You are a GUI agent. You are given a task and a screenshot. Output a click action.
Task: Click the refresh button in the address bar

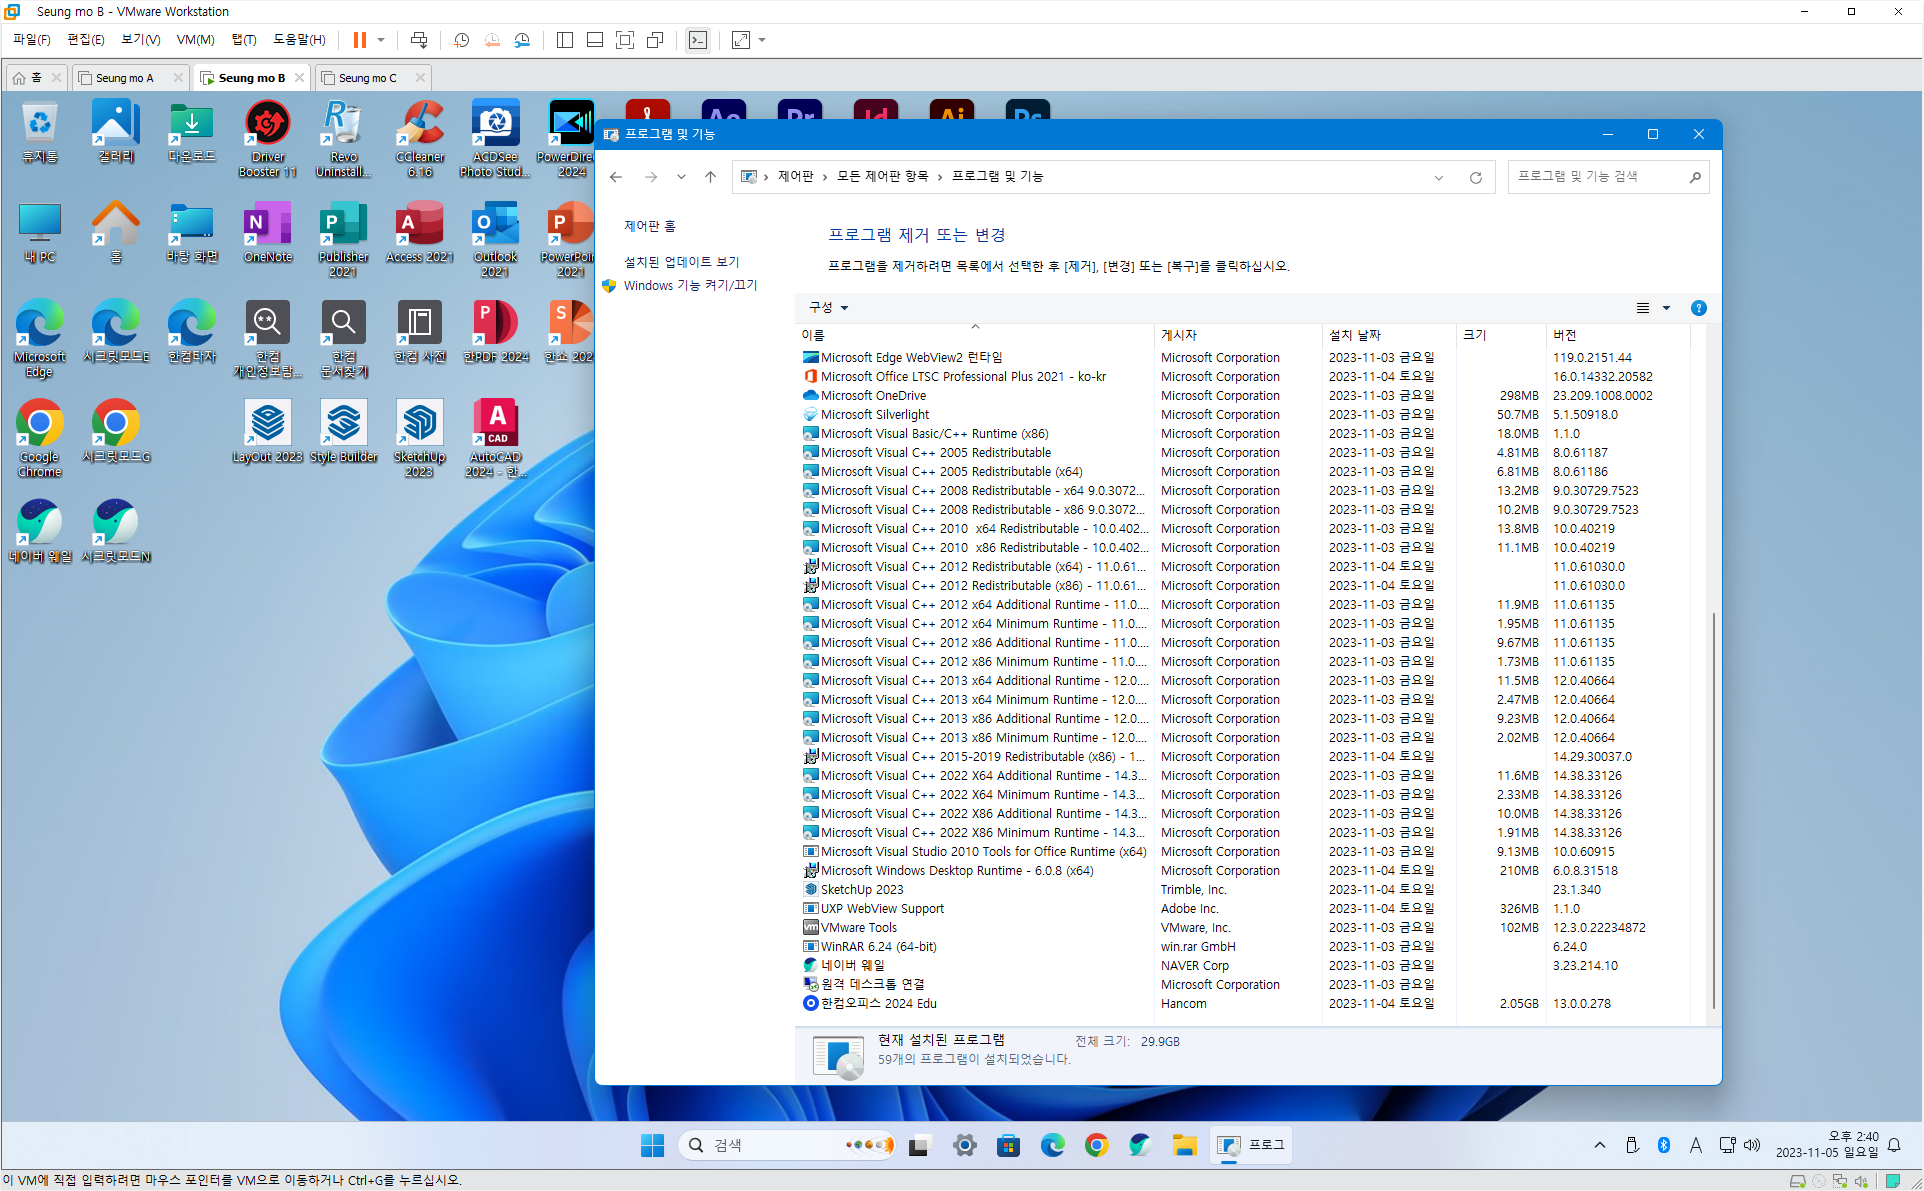click(x=1475, y=177)
